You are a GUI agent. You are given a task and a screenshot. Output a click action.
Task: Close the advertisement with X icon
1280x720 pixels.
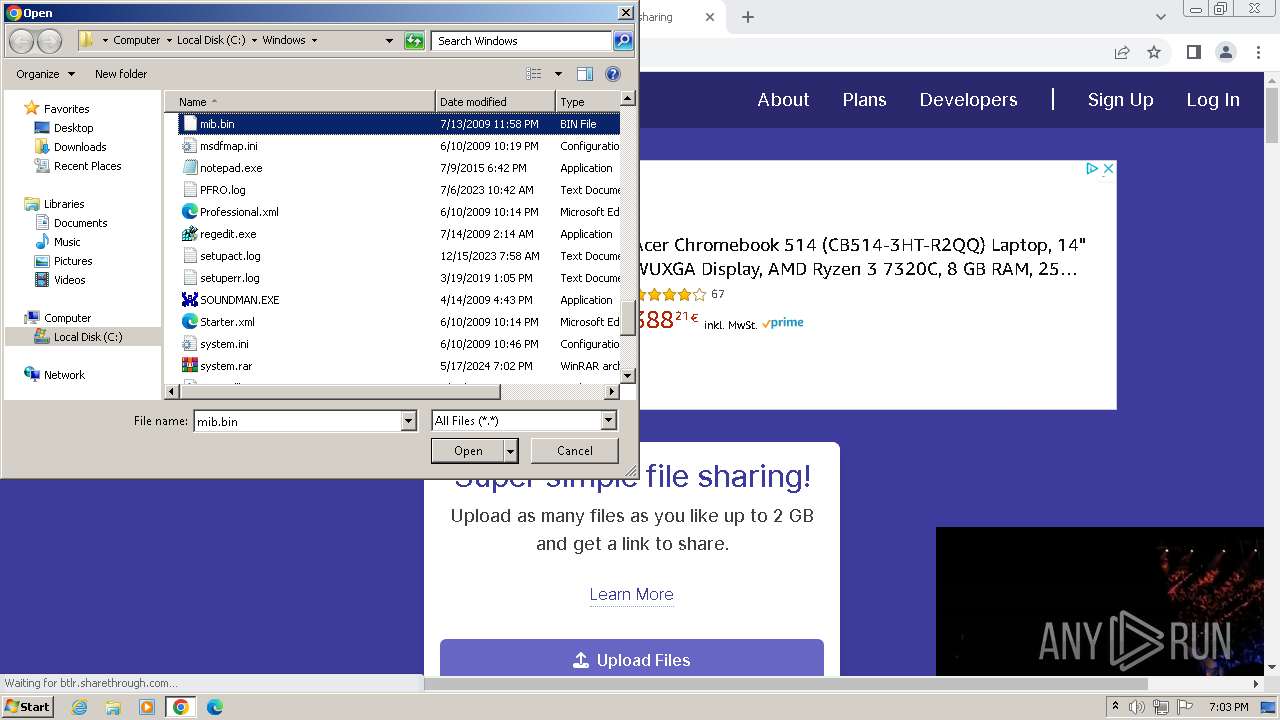pyautogui.click(x=1108, y=169)
